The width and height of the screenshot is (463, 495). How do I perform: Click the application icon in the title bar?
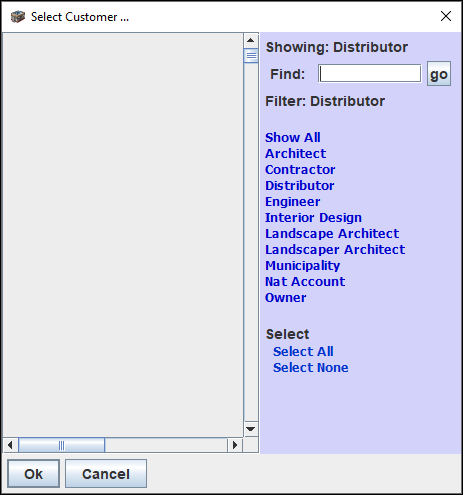click(18, 17)
